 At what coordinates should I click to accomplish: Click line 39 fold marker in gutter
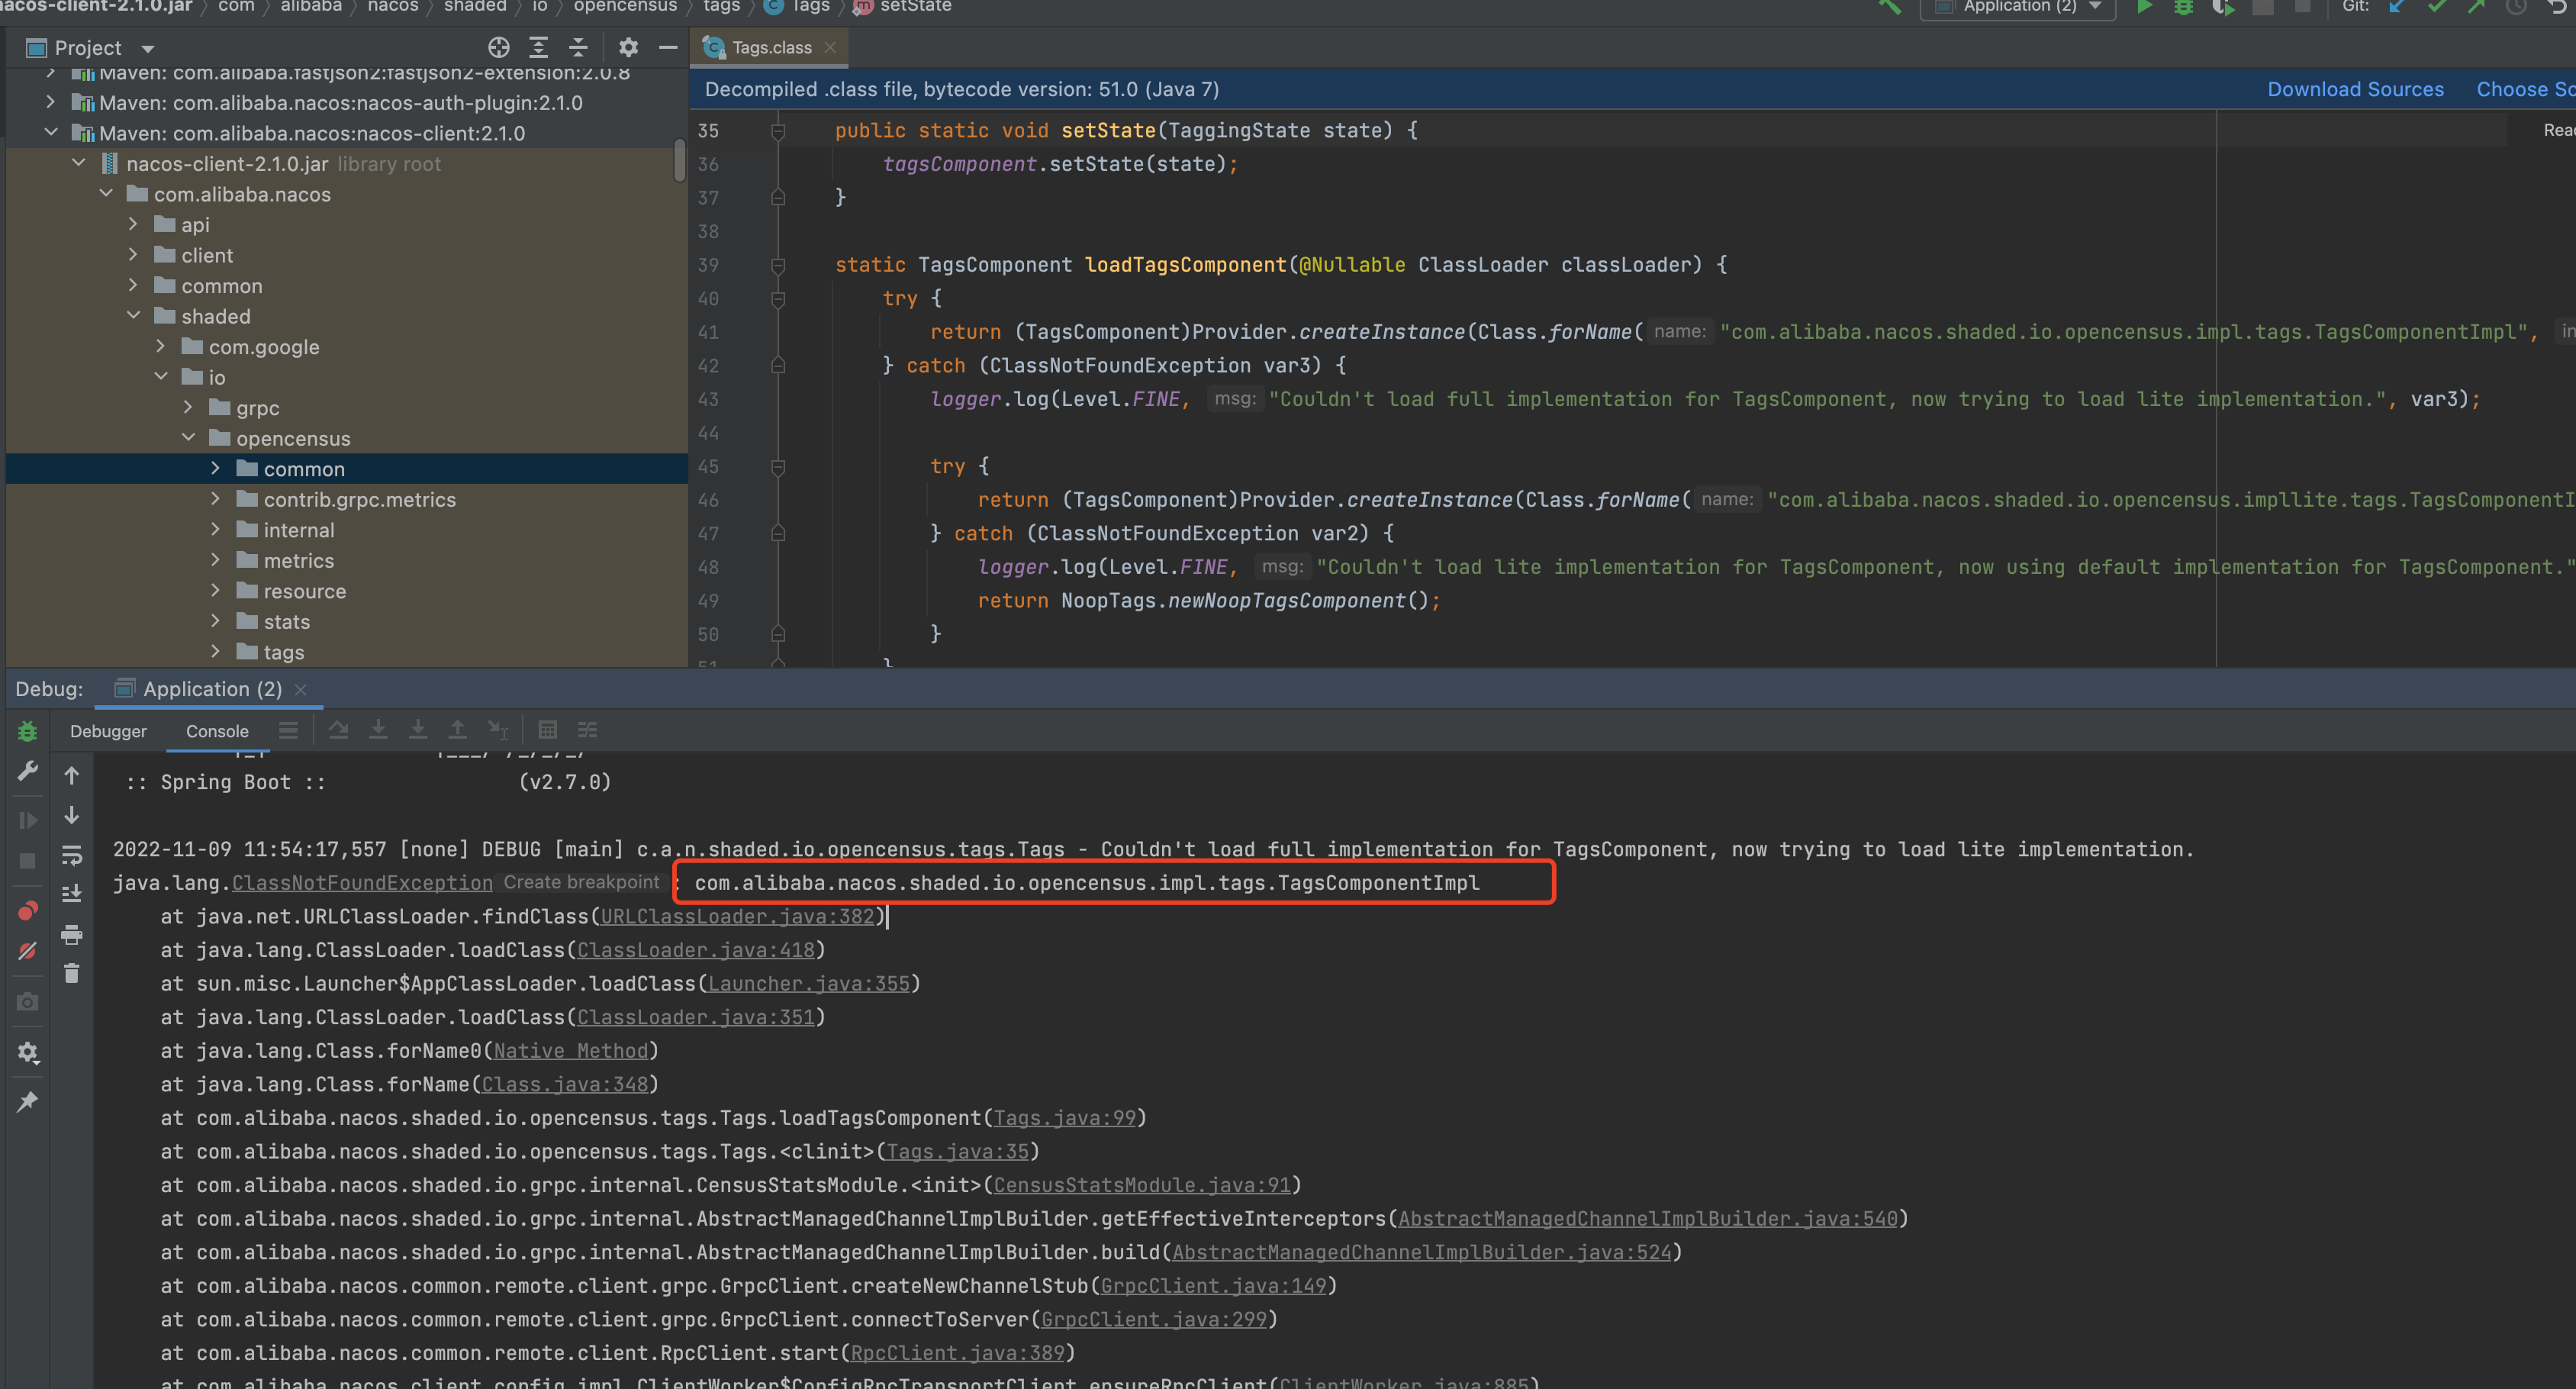[778, 265]
